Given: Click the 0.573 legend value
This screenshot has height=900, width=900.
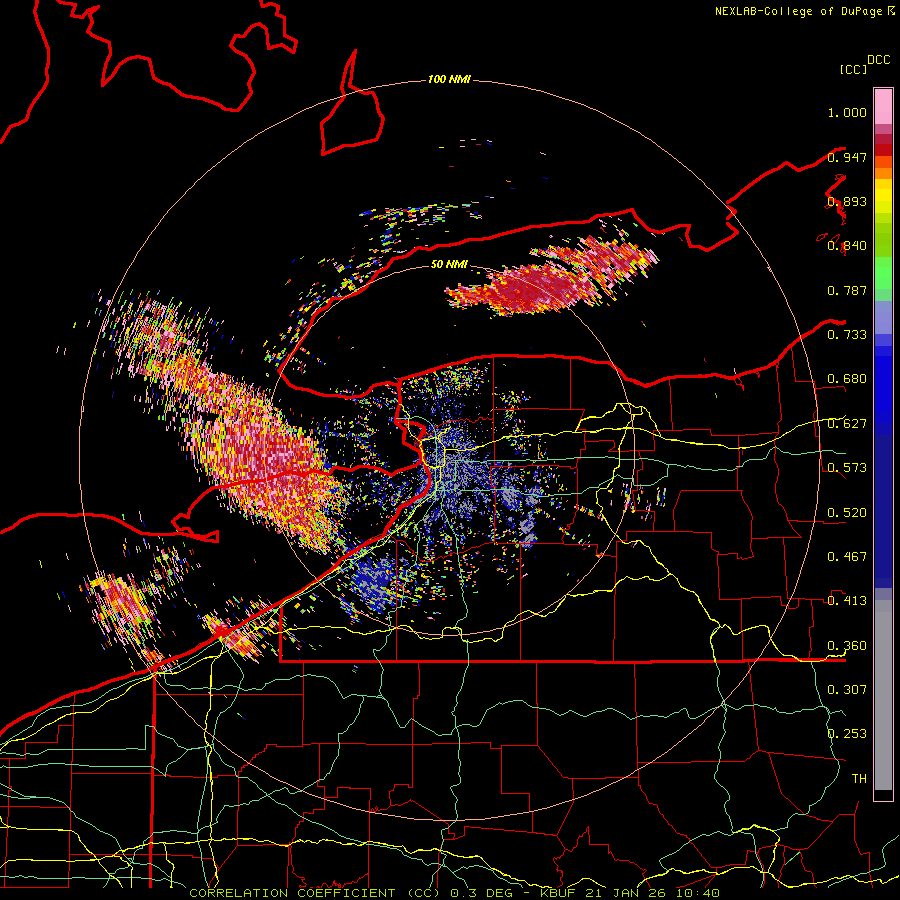Looking at the screenshot, I should (x=847, y=468).
